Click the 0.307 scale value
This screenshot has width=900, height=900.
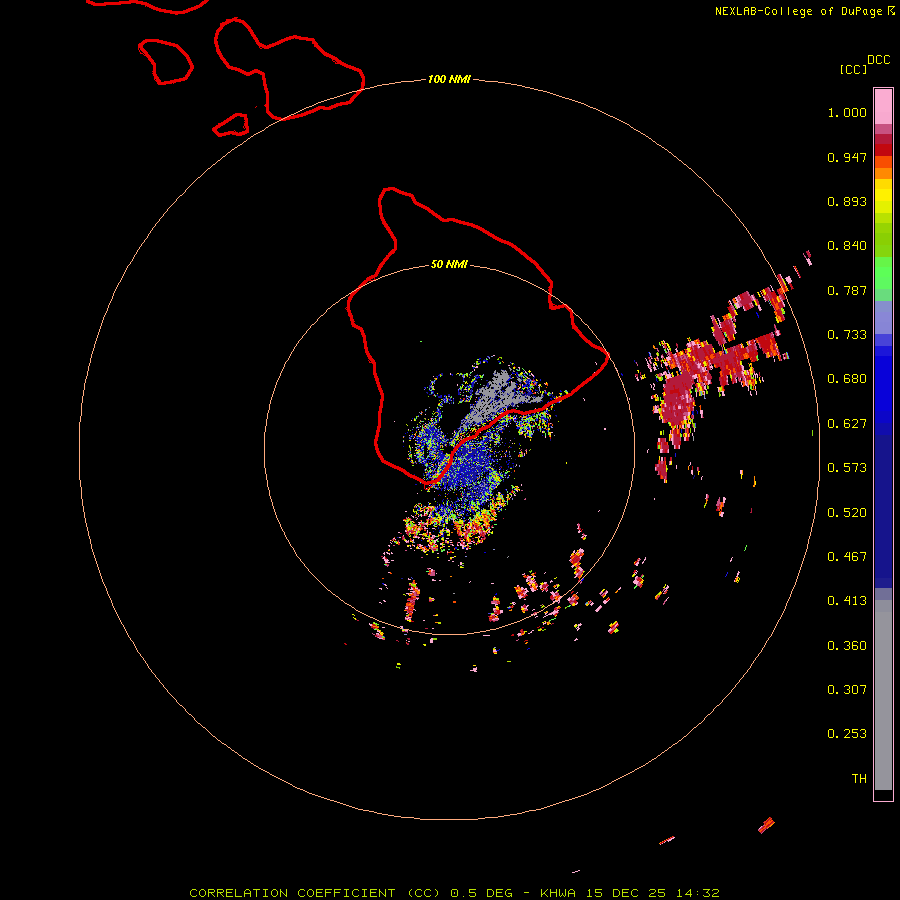[x=847, y=690]
